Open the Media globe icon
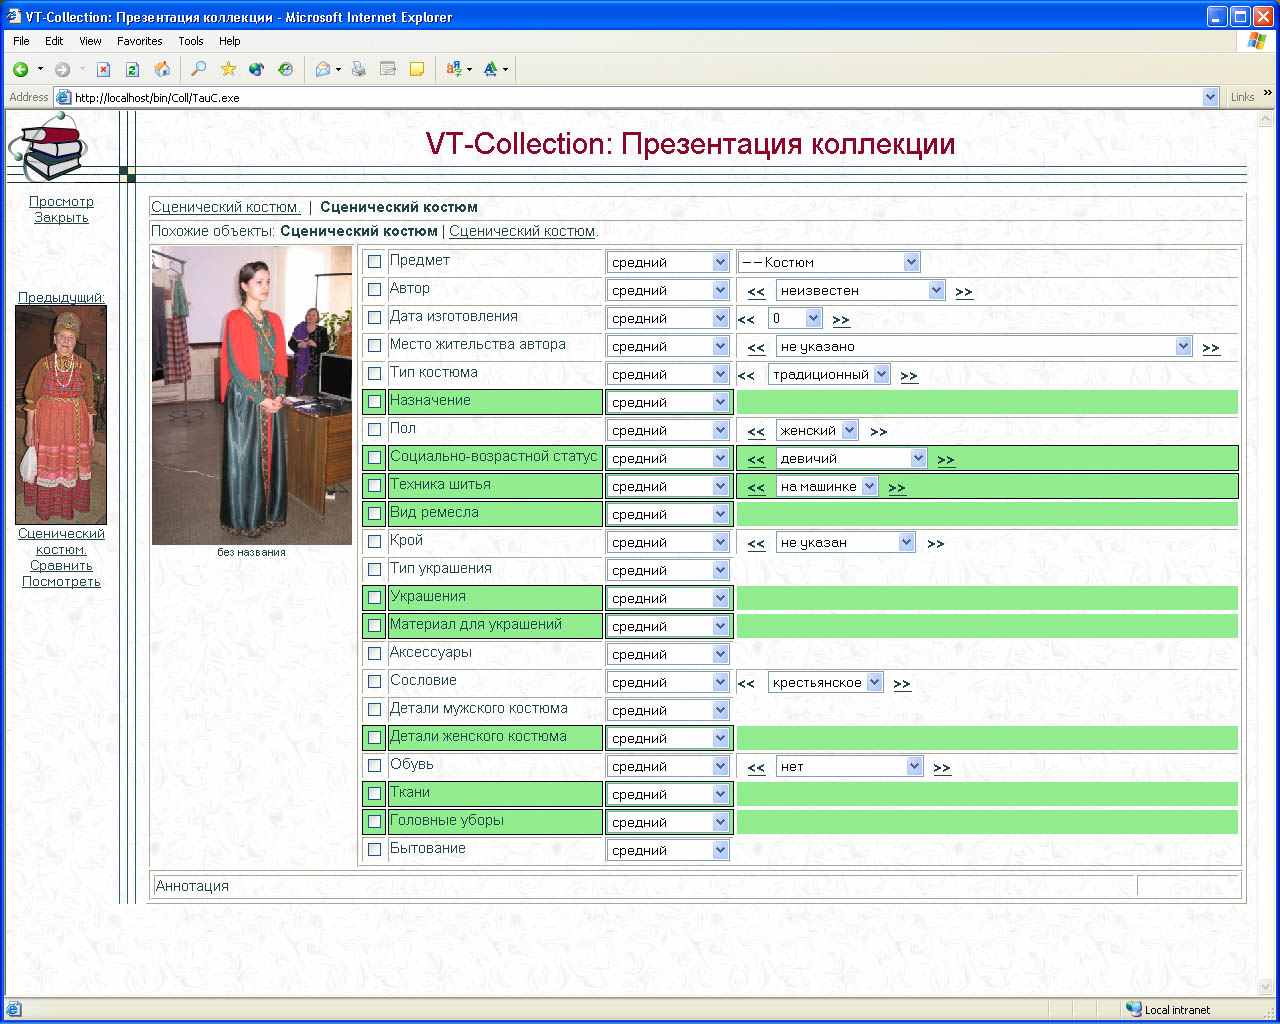 (257, 69)
